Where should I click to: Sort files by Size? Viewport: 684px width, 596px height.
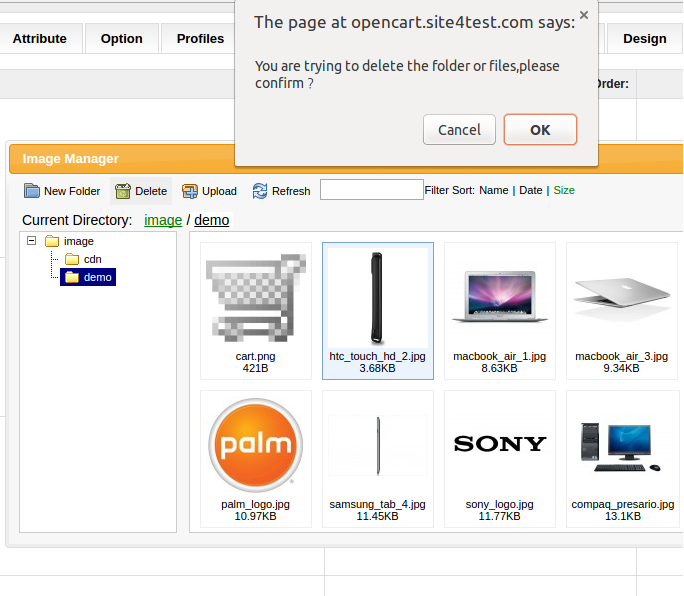[x=564, y=190]
